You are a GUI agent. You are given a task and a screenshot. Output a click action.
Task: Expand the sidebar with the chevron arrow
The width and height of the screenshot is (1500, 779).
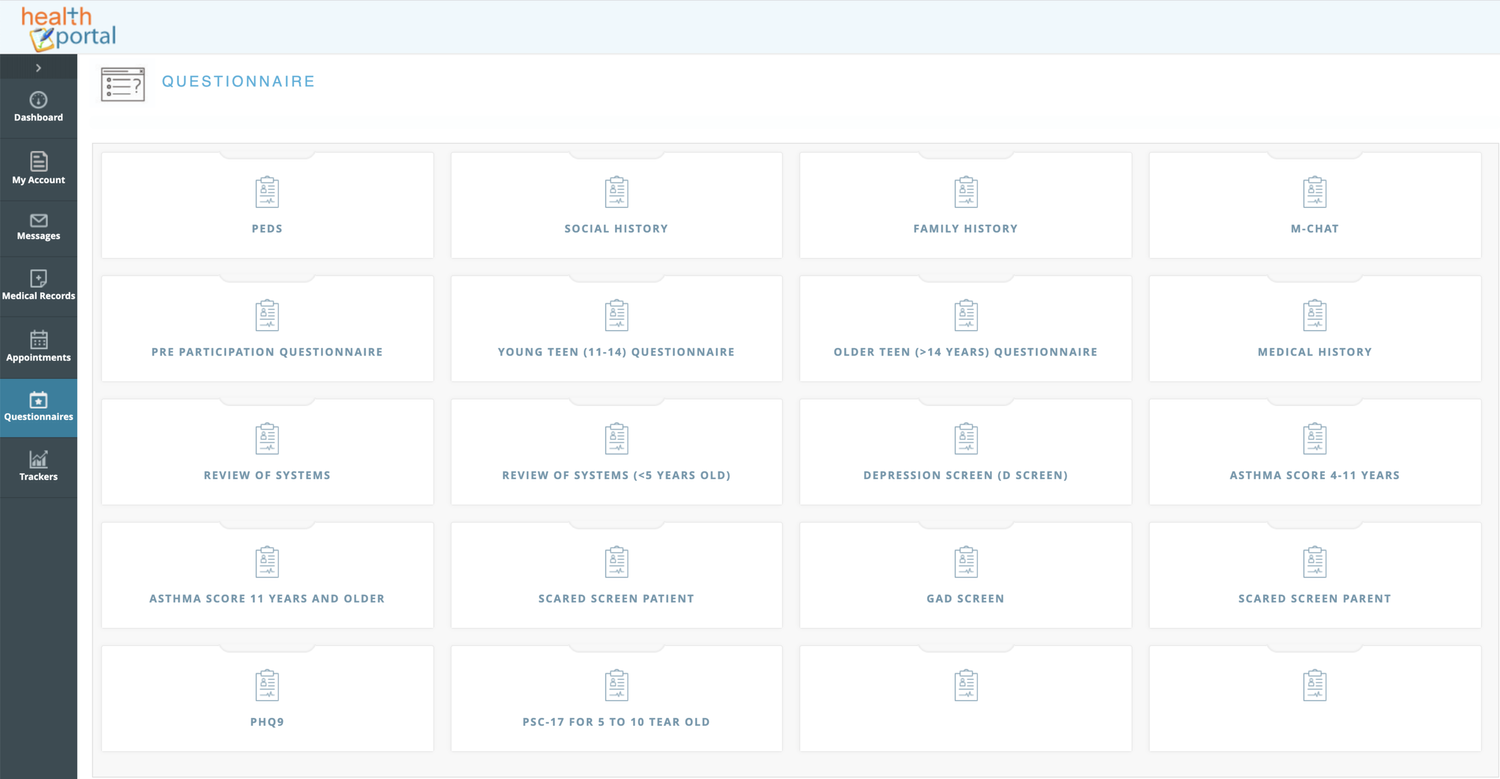(38, 68)
